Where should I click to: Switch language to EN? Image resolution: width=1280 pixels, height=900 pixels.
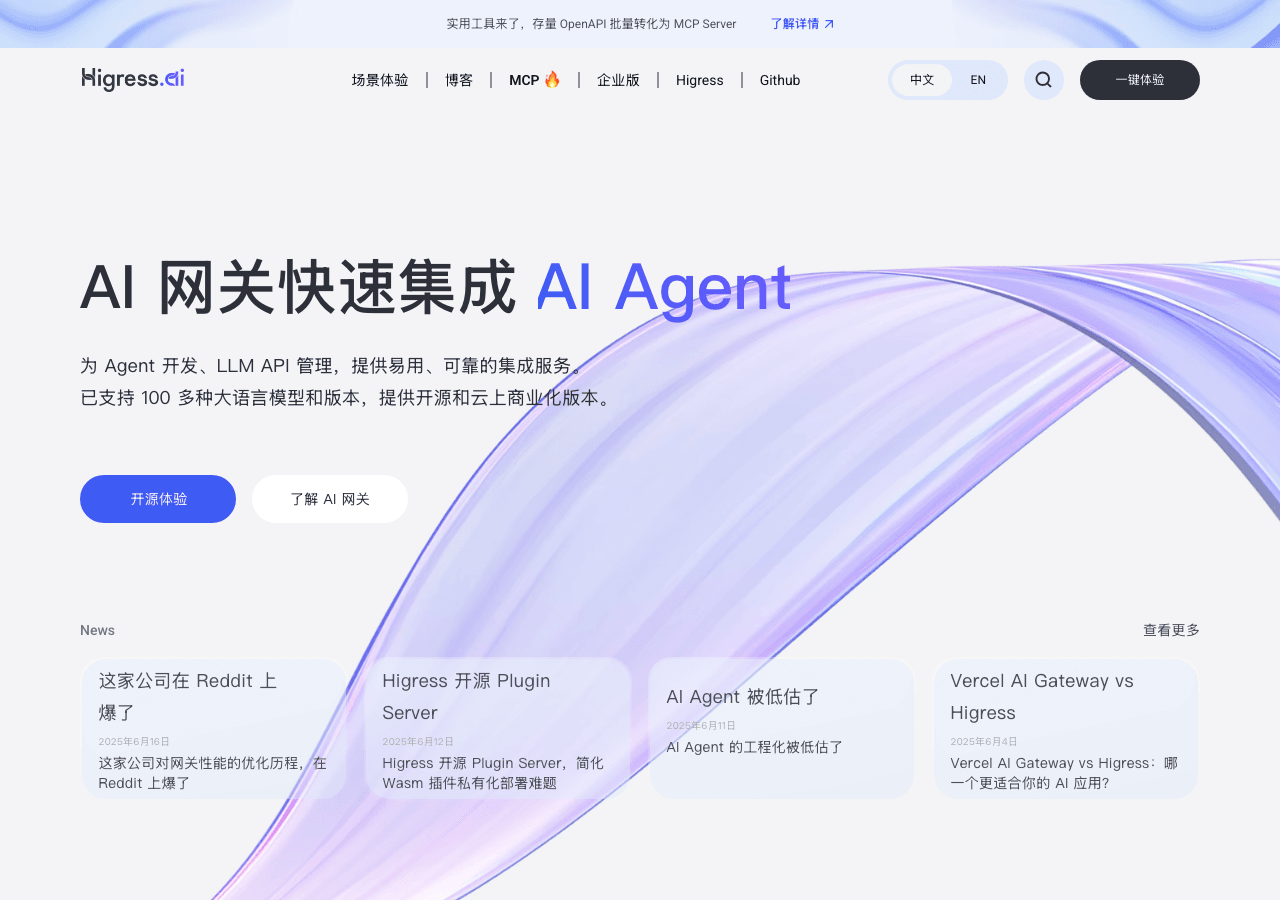(978, 80)
